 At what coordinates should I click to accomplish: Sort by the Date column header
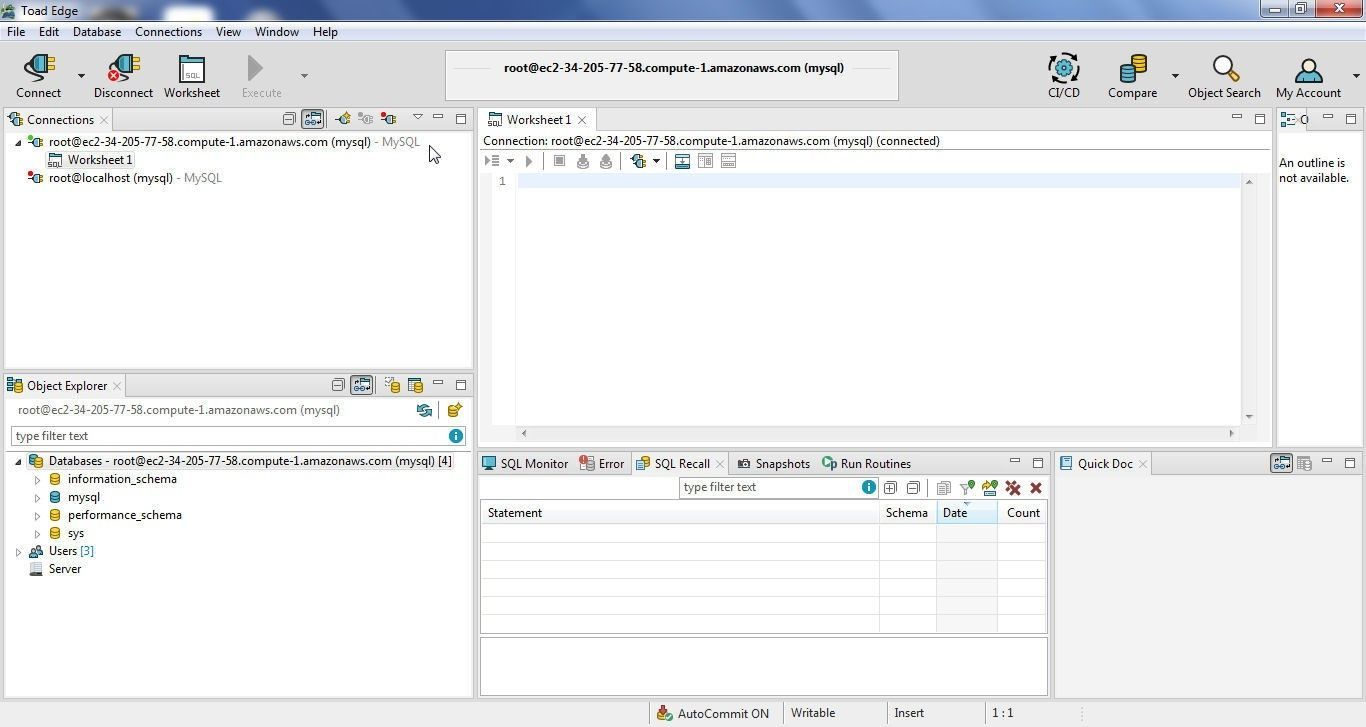click(966, 513)
